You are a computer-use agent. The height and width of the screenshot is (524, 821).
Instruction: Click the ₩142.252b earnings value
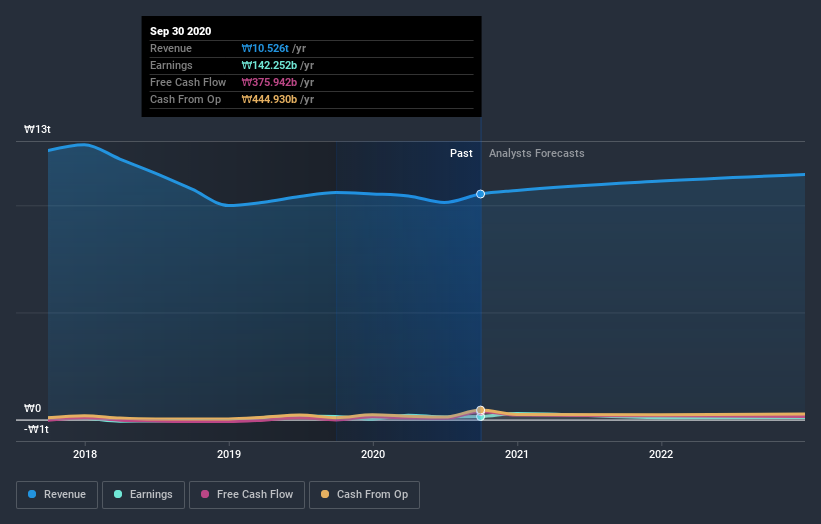(x=269, y=65)
